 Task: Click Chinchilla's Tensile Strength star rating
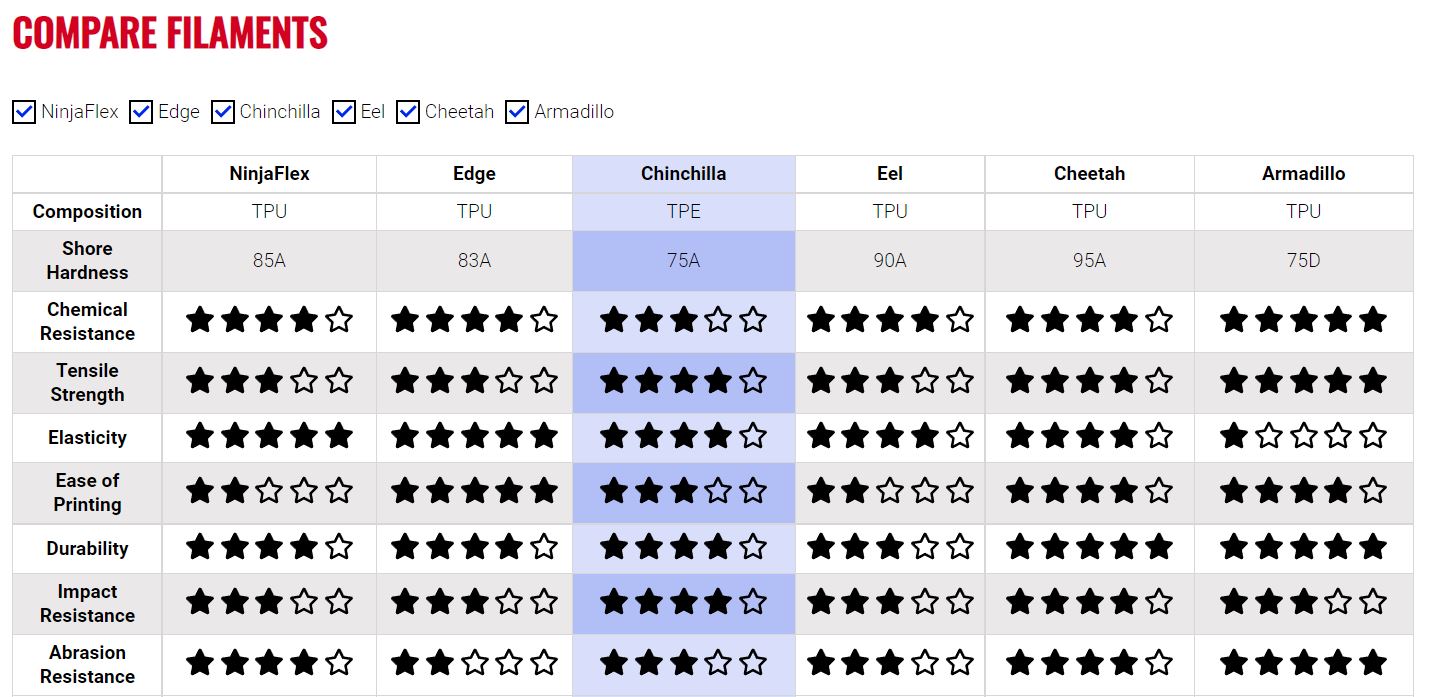tap(684, 381)
